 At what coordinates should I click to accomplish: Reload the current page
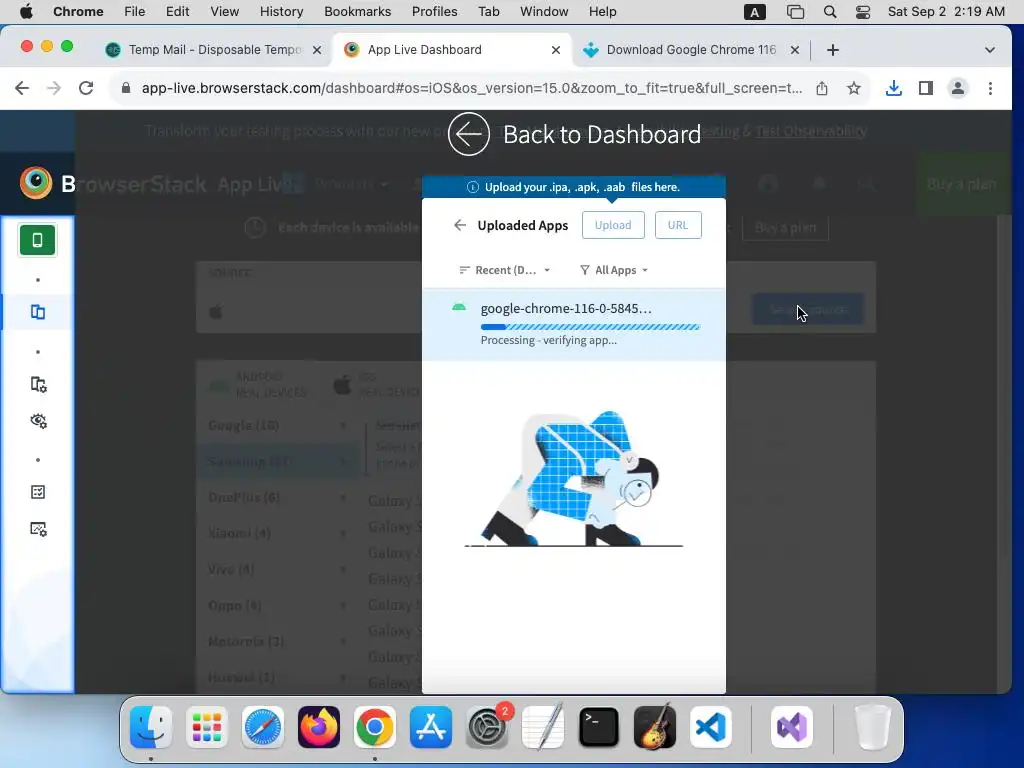[86, 88]
